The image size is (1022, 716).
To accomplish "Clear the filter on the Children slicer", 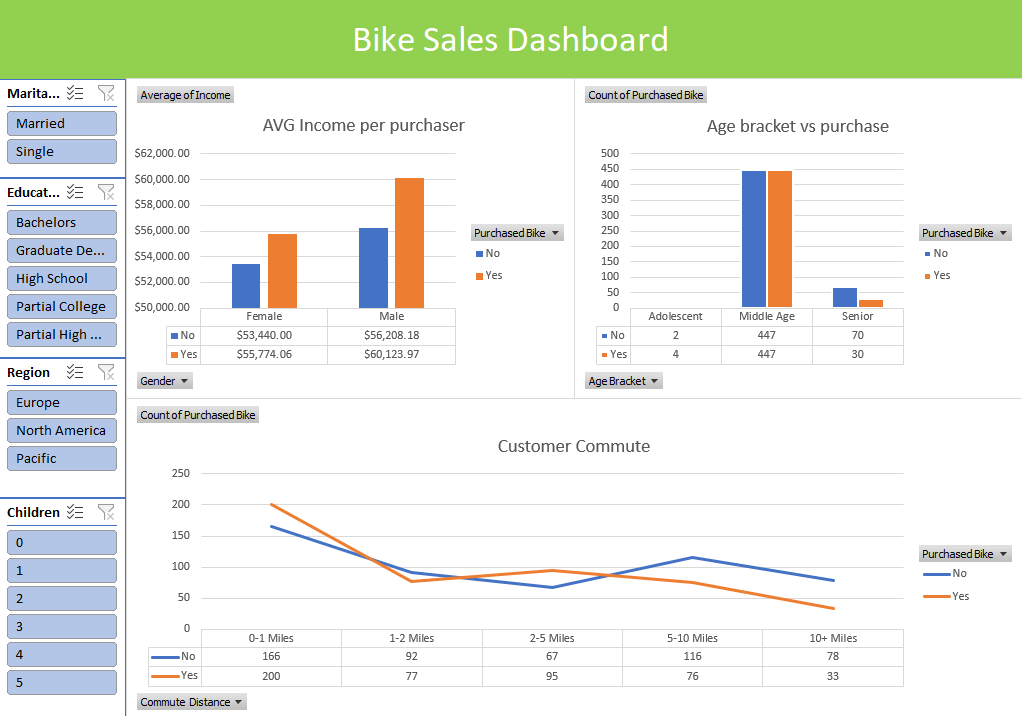I will 106,512.
